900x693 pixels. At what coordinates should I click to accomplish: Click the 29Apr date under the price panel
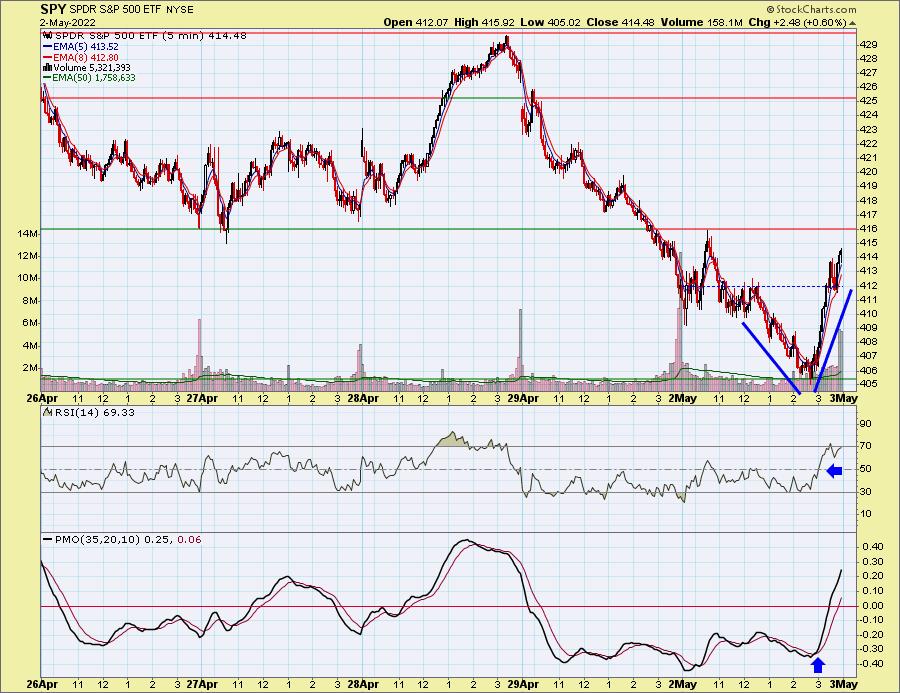click(523, 397)
